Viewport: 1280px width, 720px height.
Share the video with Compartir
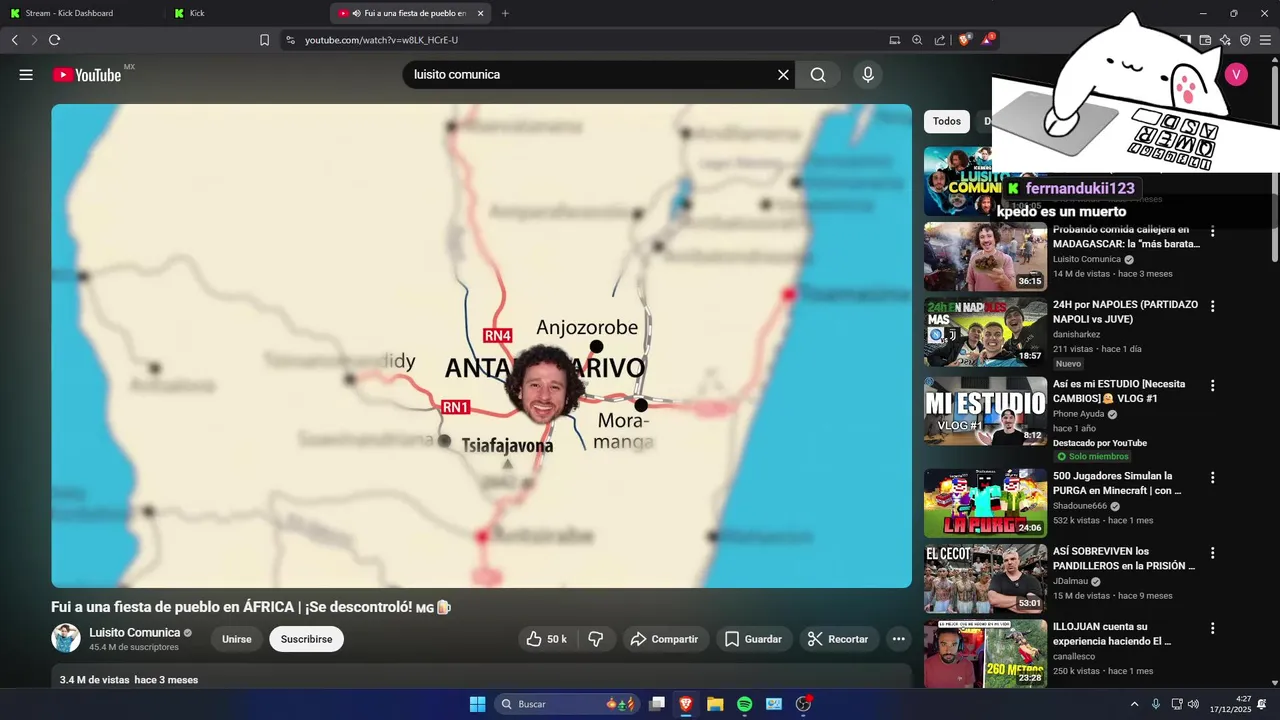click(x=665, y=639)
